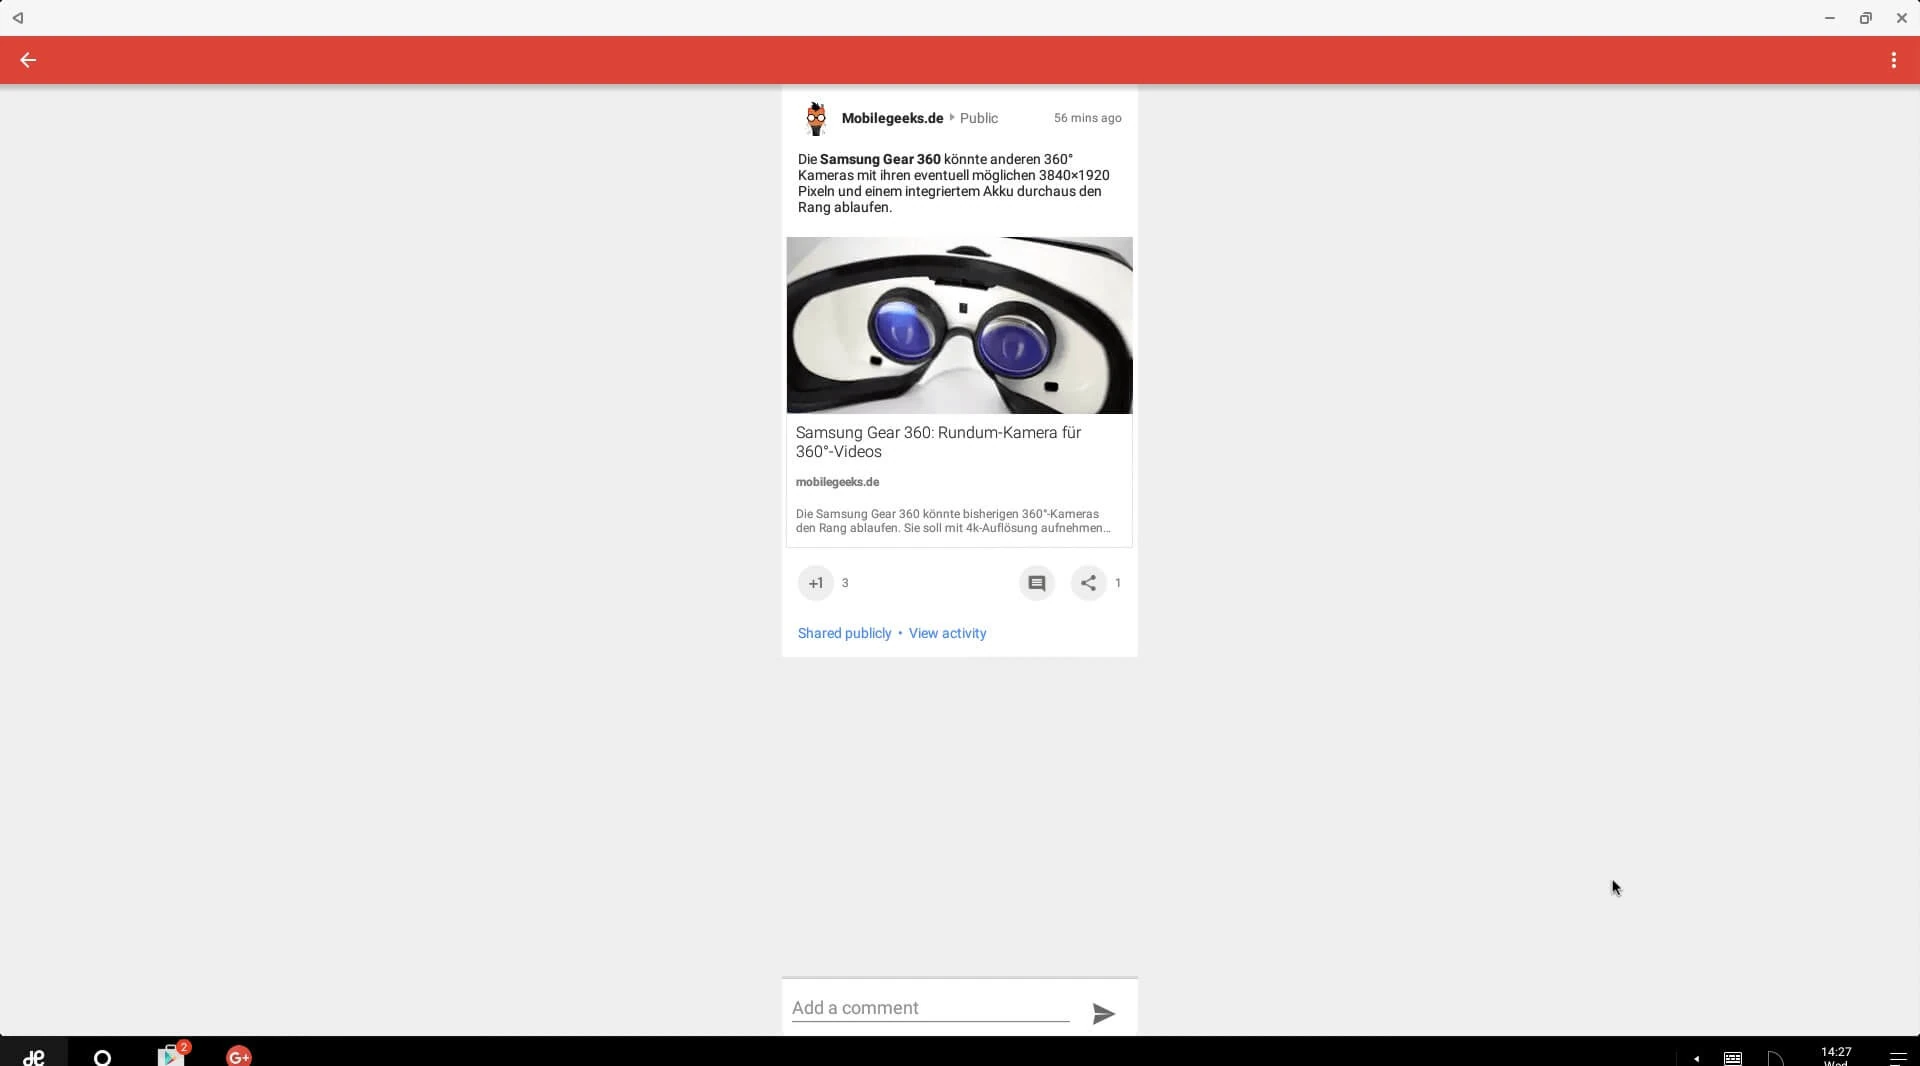Send comment with the paper plane icon
This screenshot has height=1066, width=1920.
1103,1014
